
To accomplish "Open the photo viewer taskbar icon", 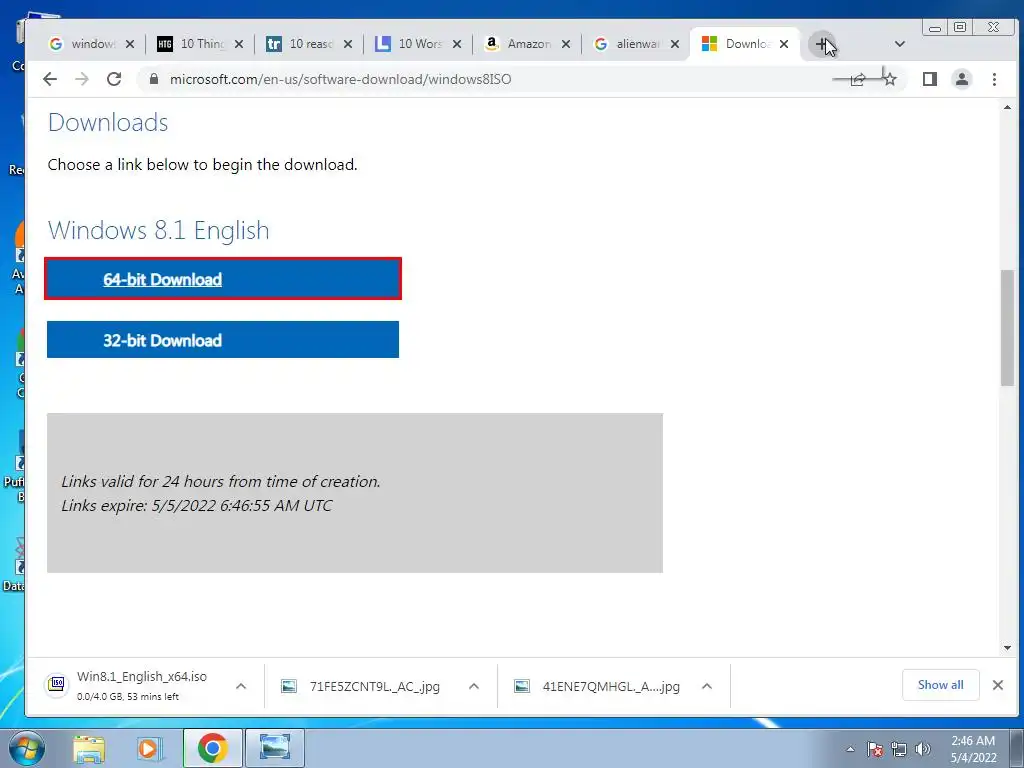I will tap(275, 748).
